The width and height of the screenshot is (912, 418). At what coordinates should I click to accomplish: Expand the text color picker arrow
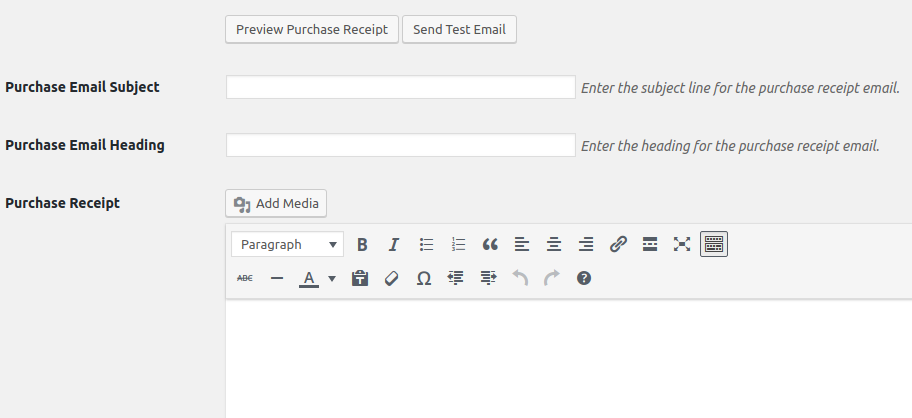(332, 279)
